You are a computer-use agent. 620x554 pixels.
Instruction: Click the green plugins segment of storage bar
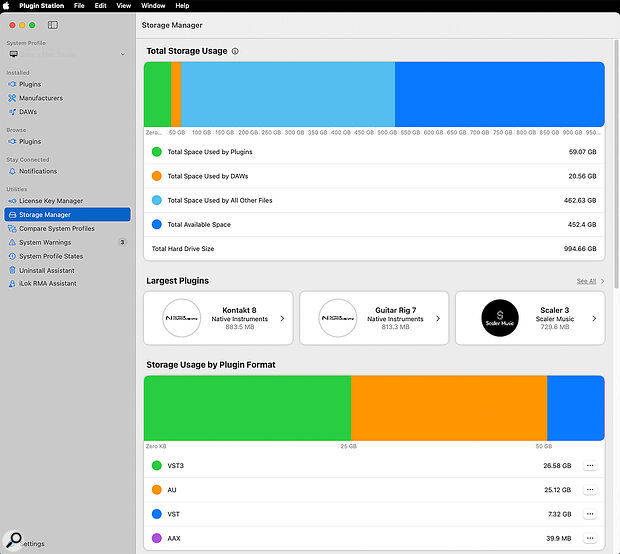pos(157,94)
